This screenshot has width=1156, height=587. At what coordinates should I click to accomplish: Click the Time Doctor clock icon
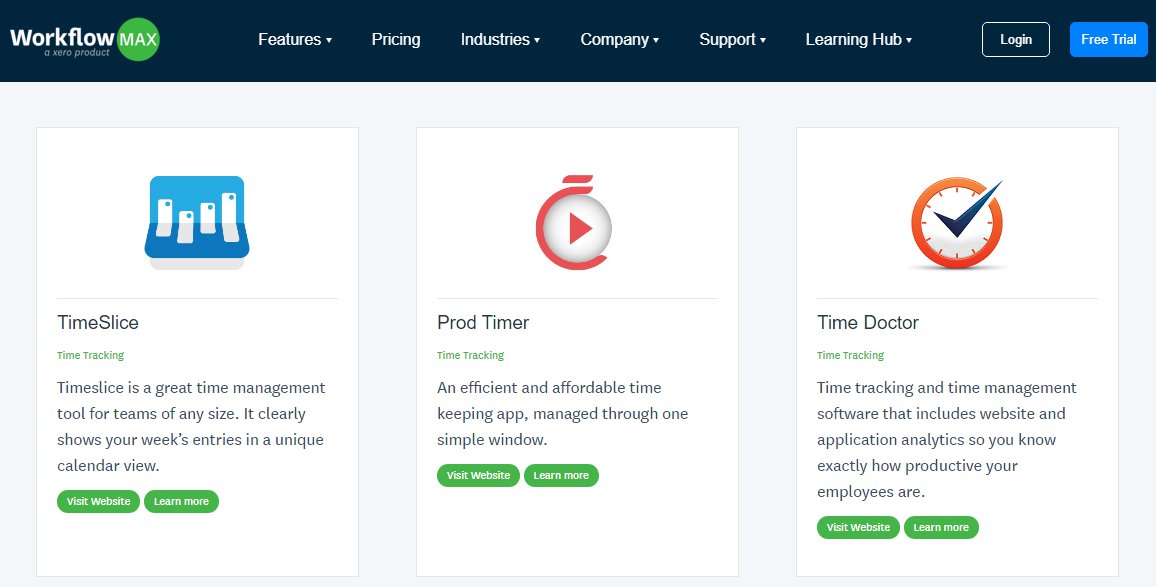coord(957,223)
